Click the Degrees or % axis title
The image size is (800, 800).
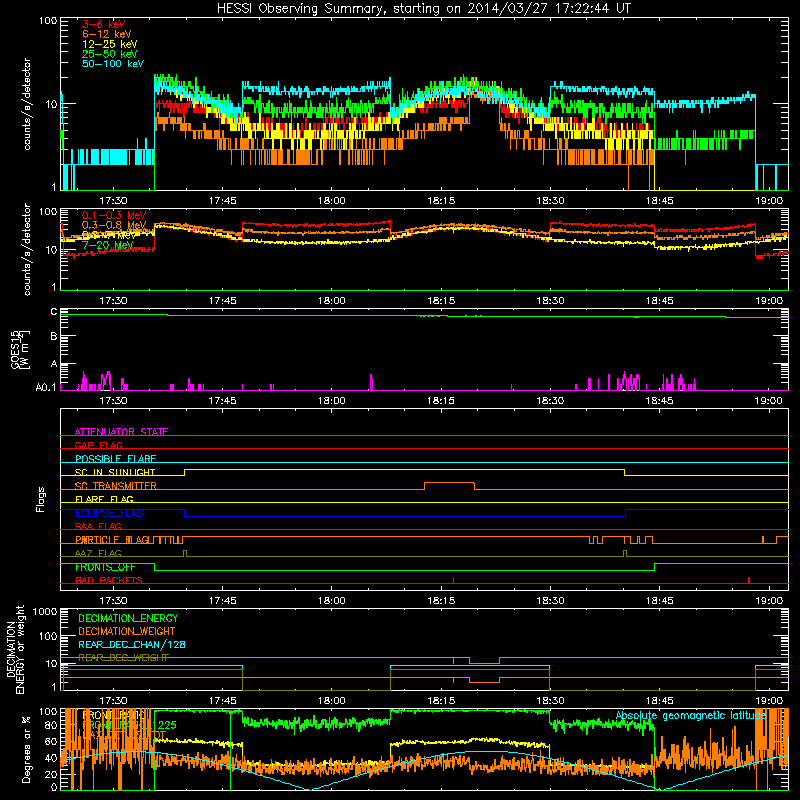click(x=26, y=749)
